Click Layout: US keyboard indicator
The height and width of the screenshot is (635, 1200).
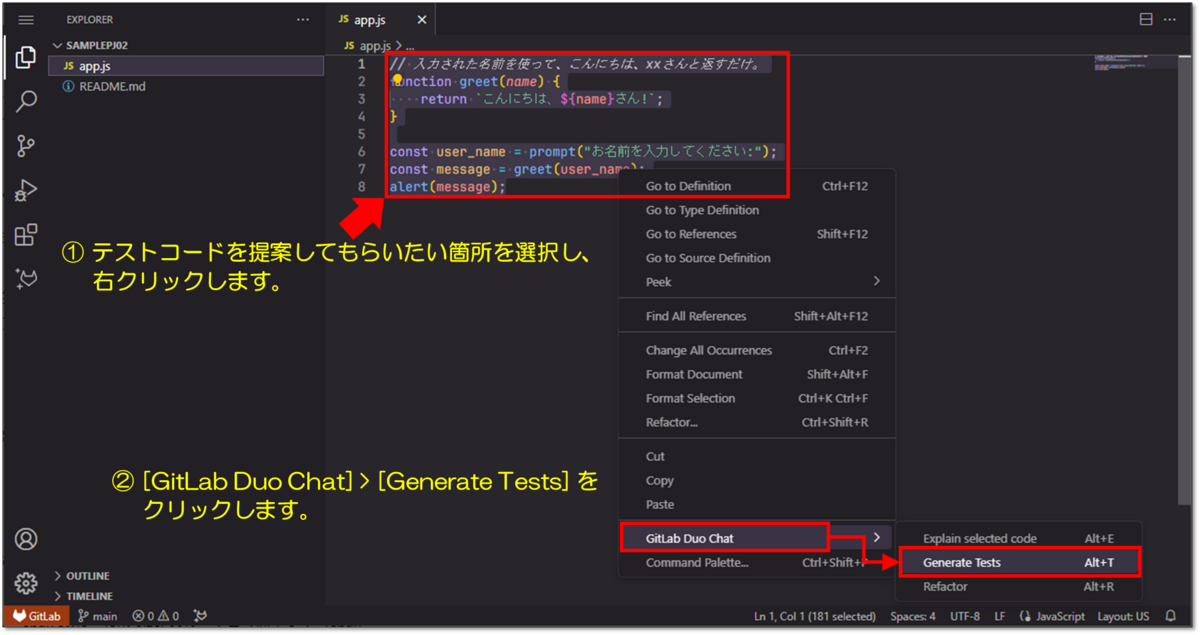(1123, 616)
